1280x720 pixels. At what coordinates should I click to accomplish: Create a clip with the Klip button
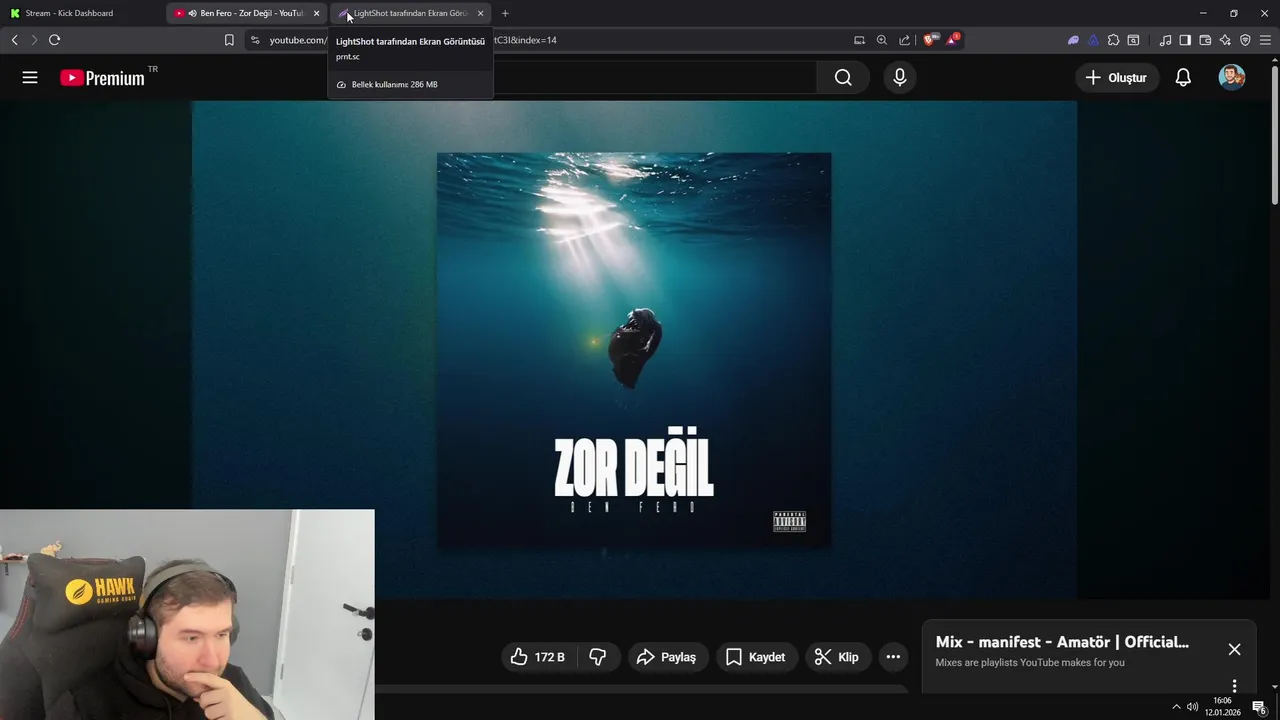(x=837, y=657)
